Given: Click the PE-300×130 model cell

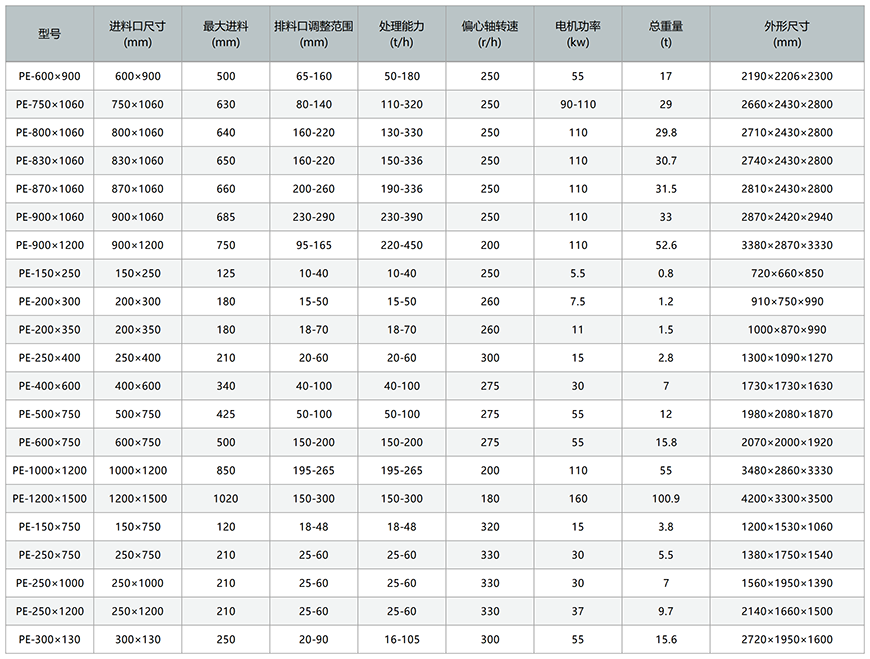Looking at the screenshot, I should [50, 639].
